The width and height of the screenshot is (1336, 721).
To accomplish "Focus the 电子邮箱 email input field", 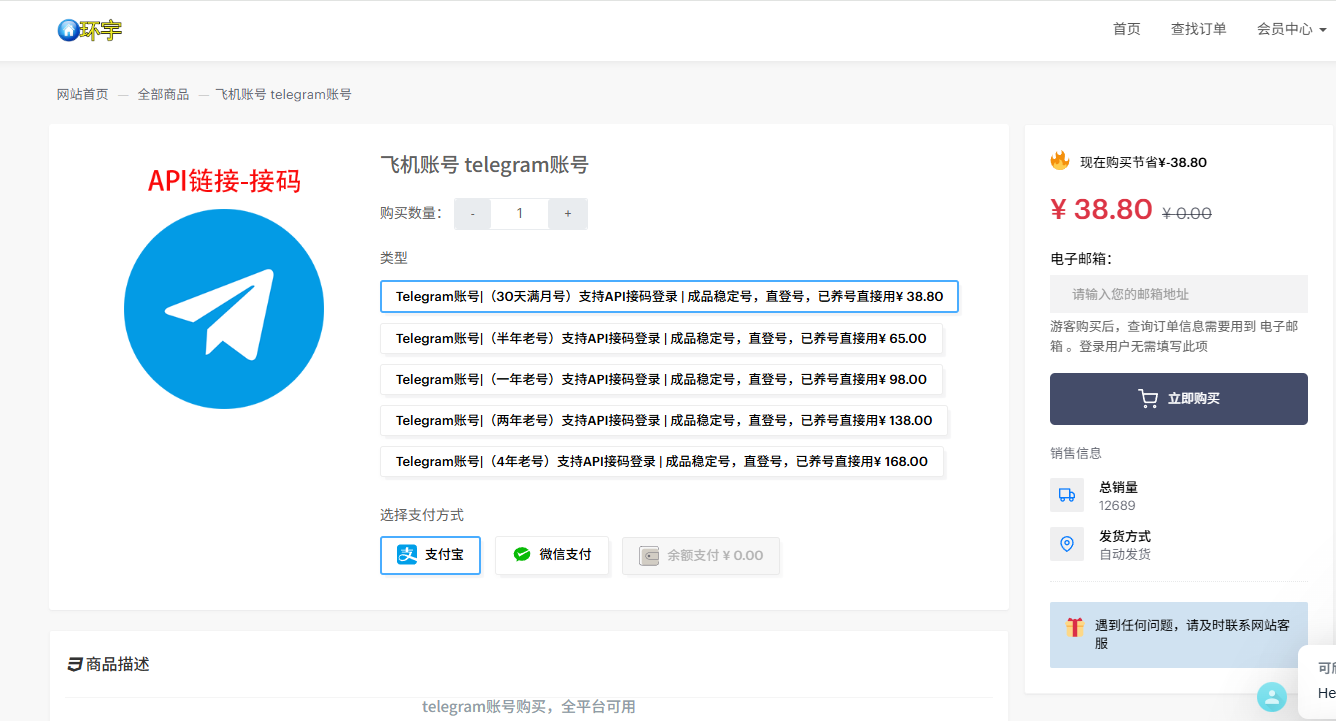I will click(x=1179, y=294).
